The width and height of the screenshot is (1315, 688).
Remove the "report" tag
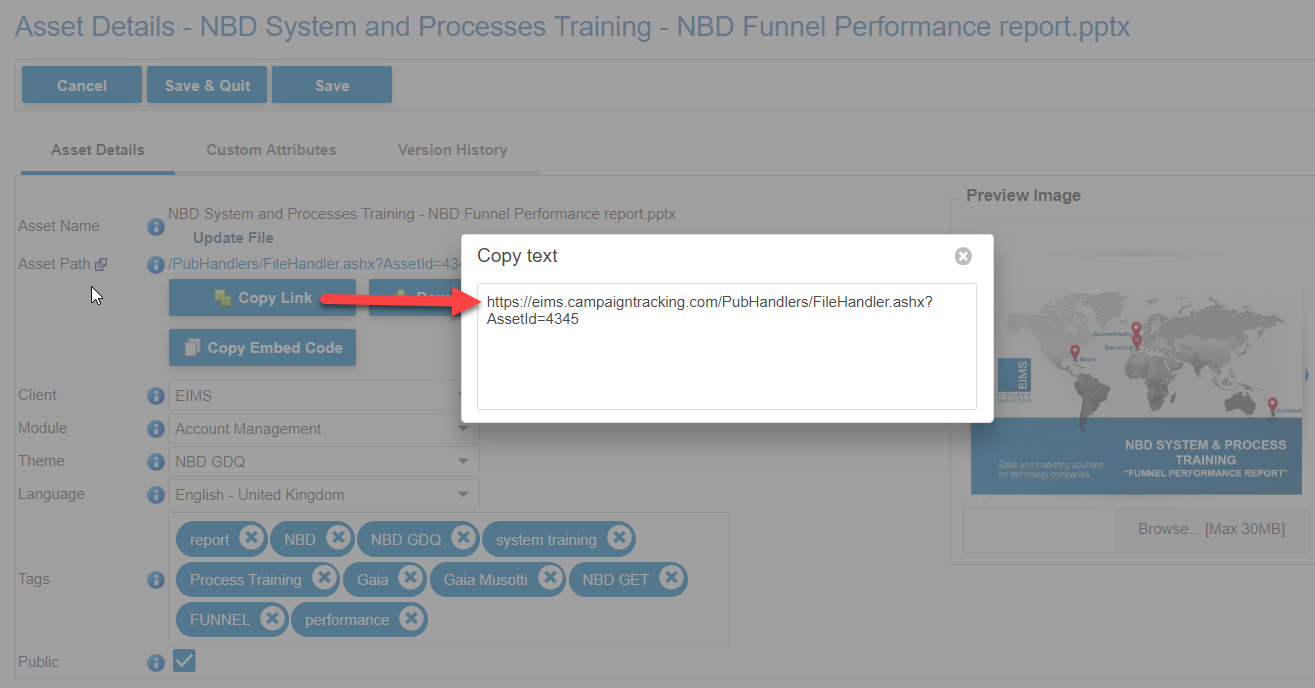[x=251, y=538]
